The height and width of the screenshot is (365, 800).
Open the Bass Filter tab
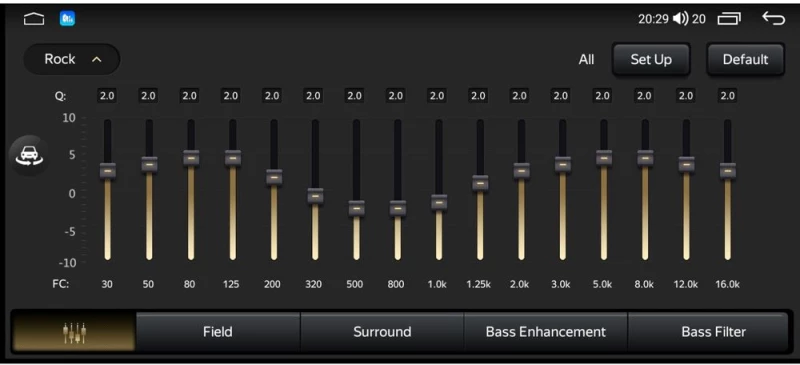pos(708,332)
